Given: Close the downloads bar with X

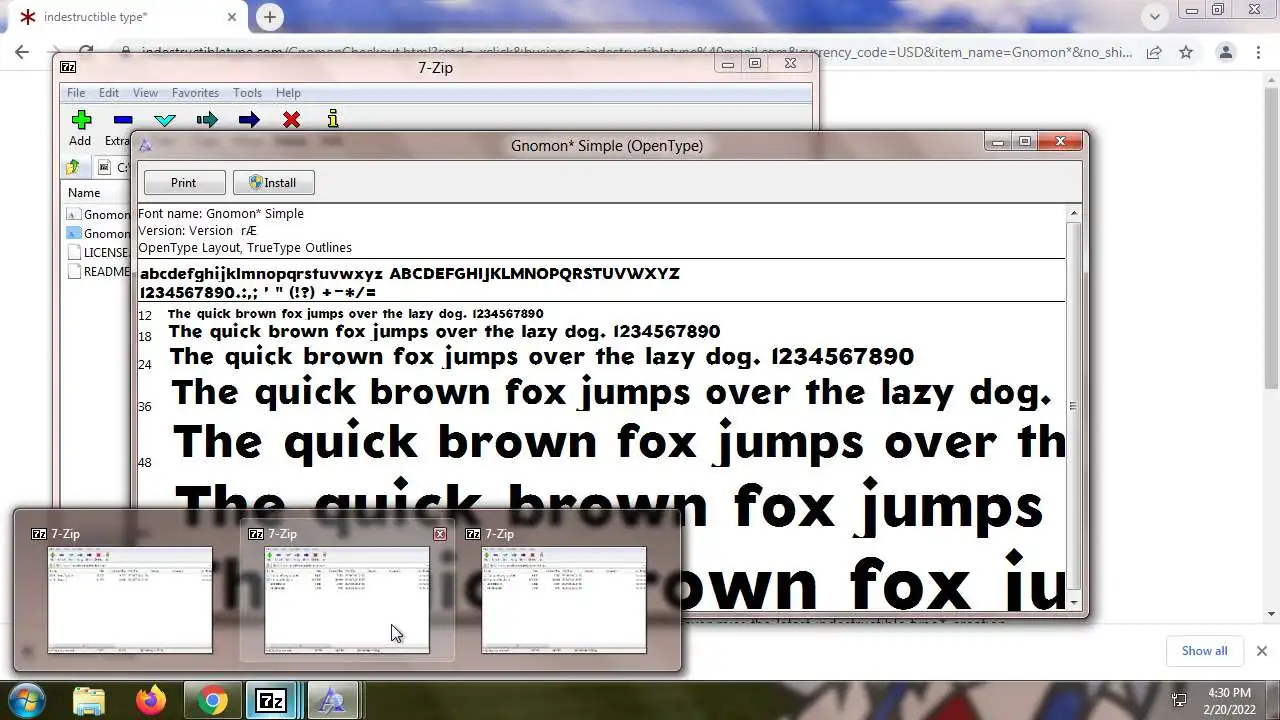Looking at the screenshot, I should pyautogui.click(x=1261, y=650).
